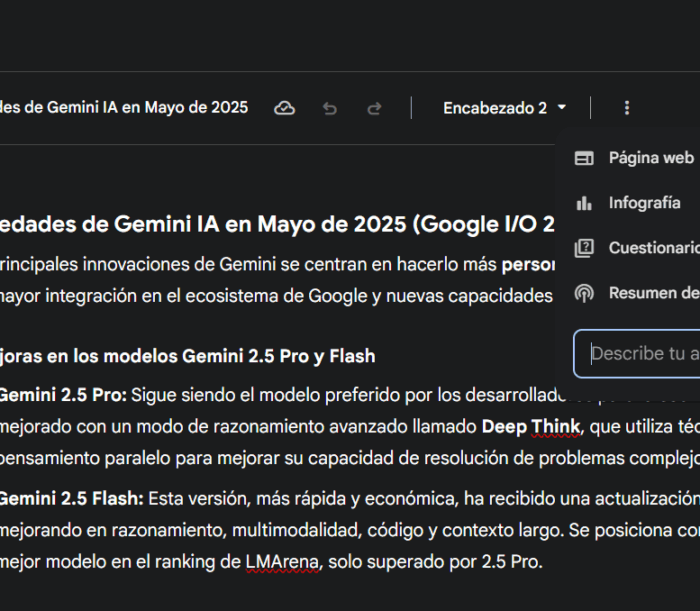700x611 pixels.
Task: Open the Encabezado 2 style dropdown
Action: tap(504, 108)
